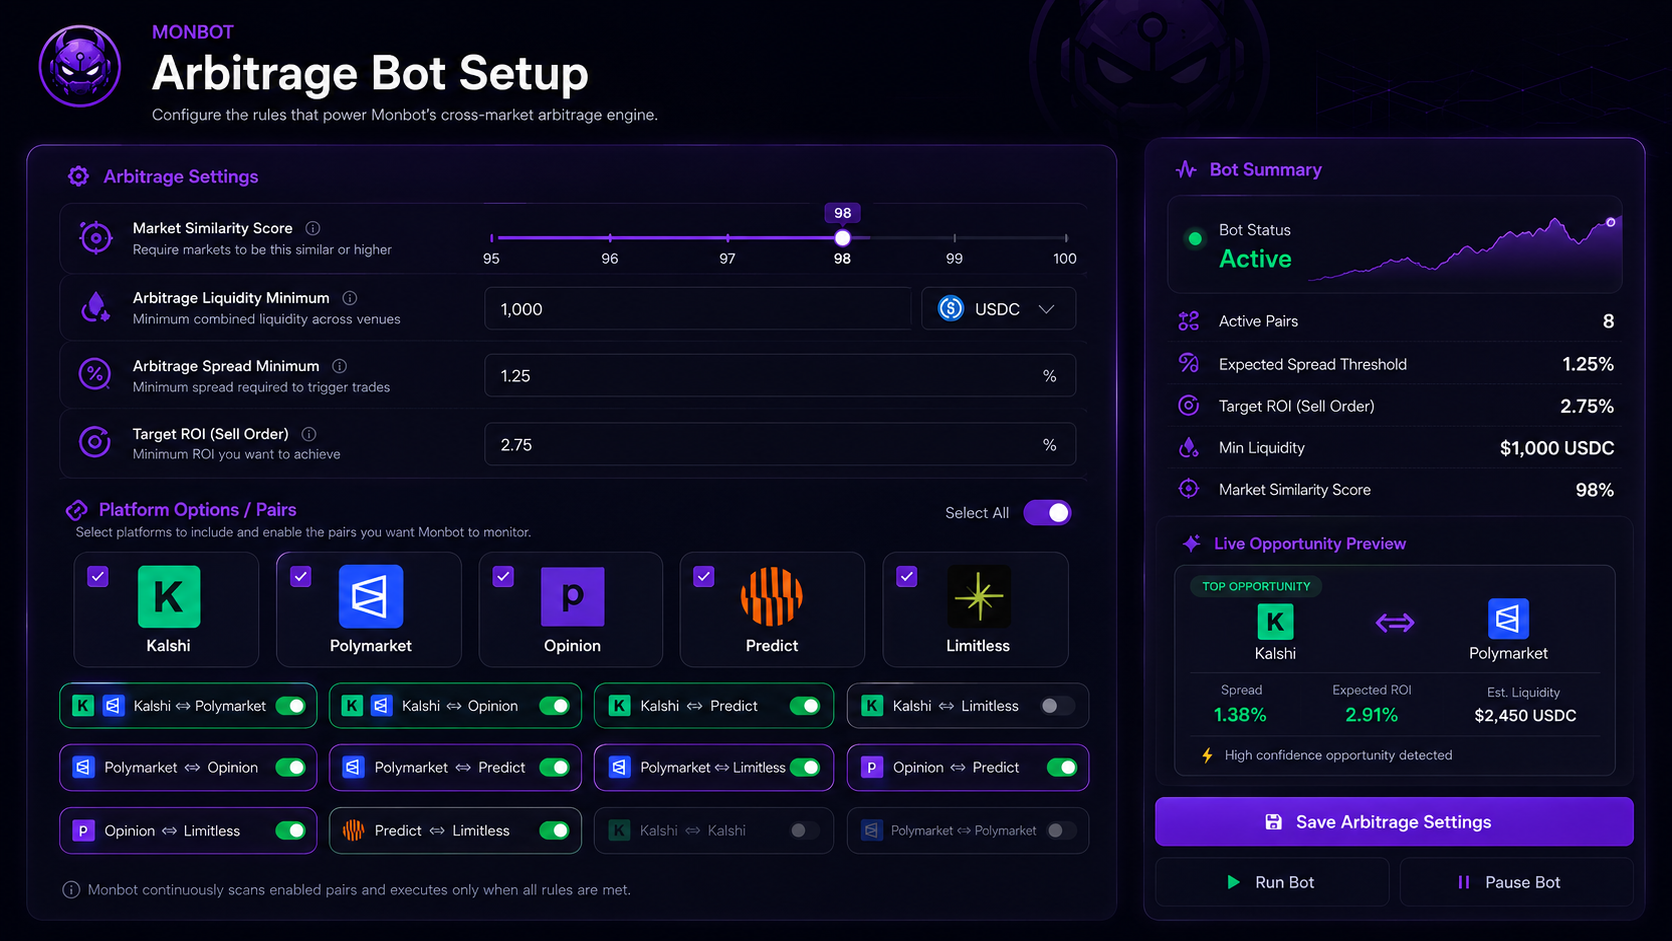Click the Expected ROI value 2.91%
1672x941 pixels.
point(1372,715)
